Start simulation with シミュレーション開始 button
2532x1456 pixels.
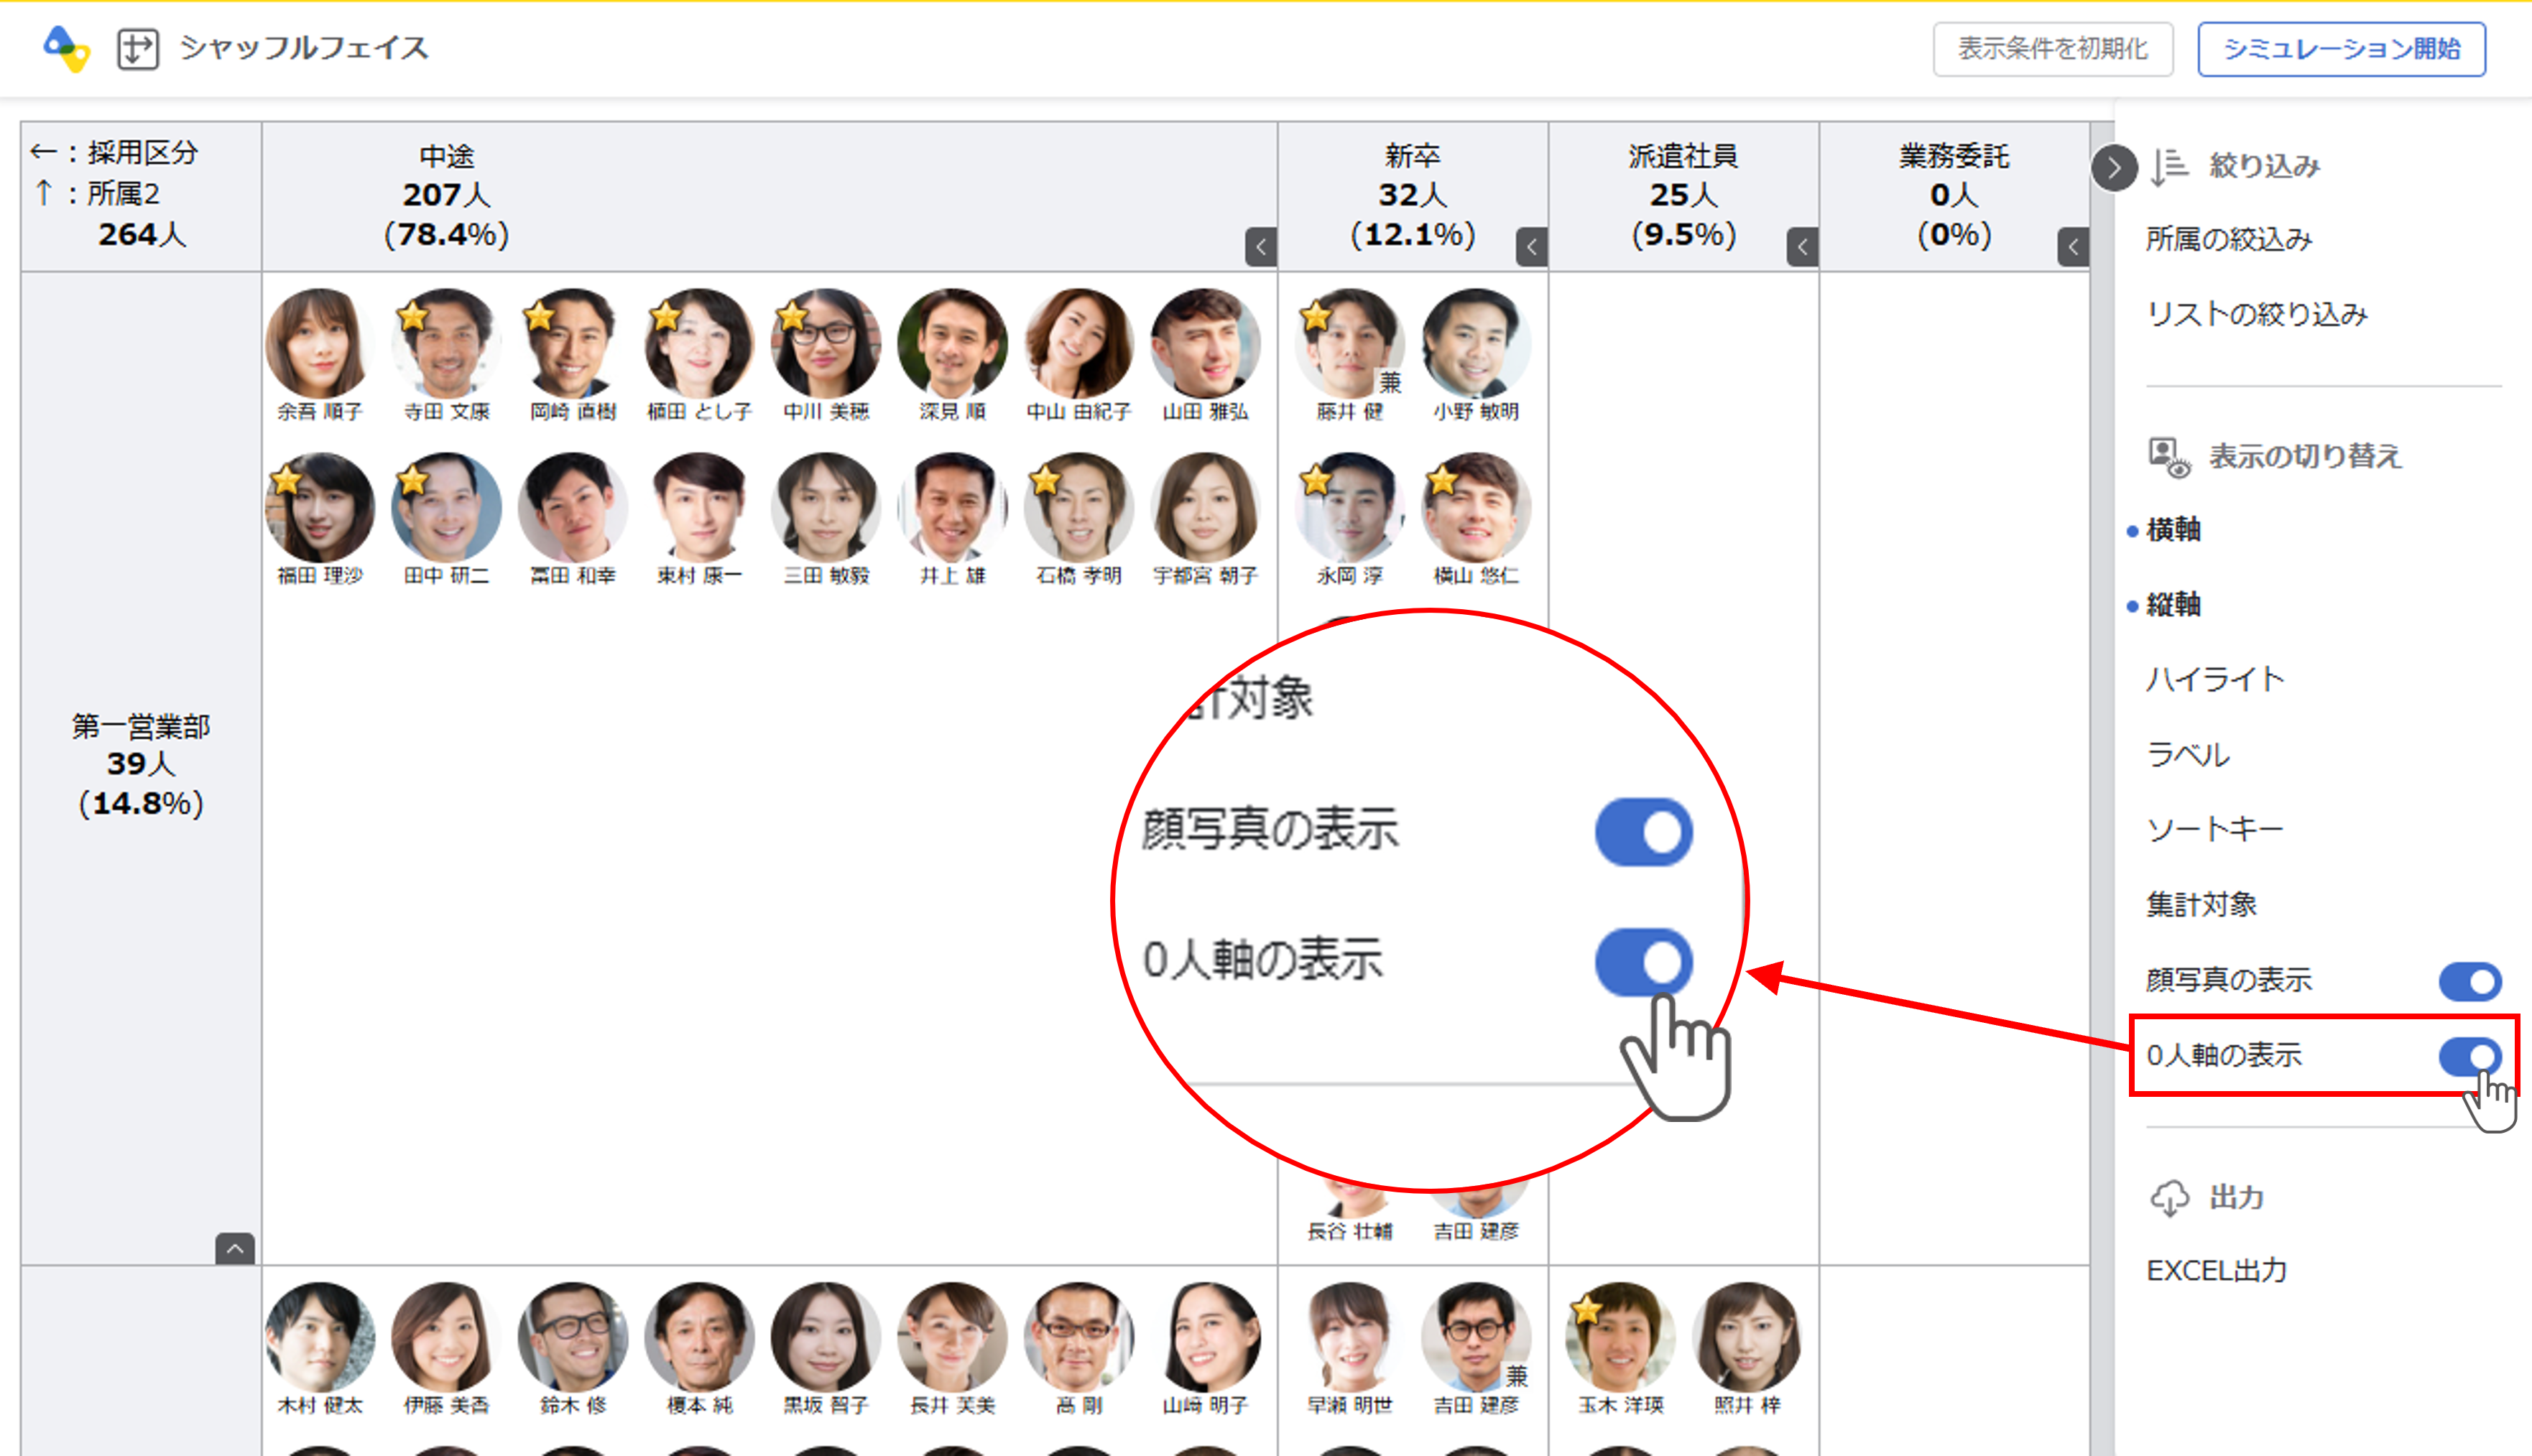click(2341, 49)
